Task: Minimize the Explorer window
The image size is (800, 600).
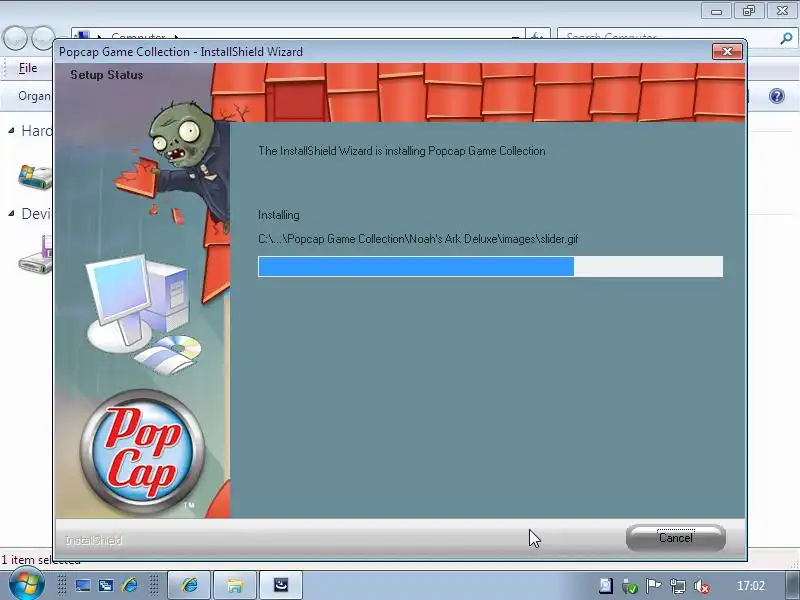Action: click(716, 11)
